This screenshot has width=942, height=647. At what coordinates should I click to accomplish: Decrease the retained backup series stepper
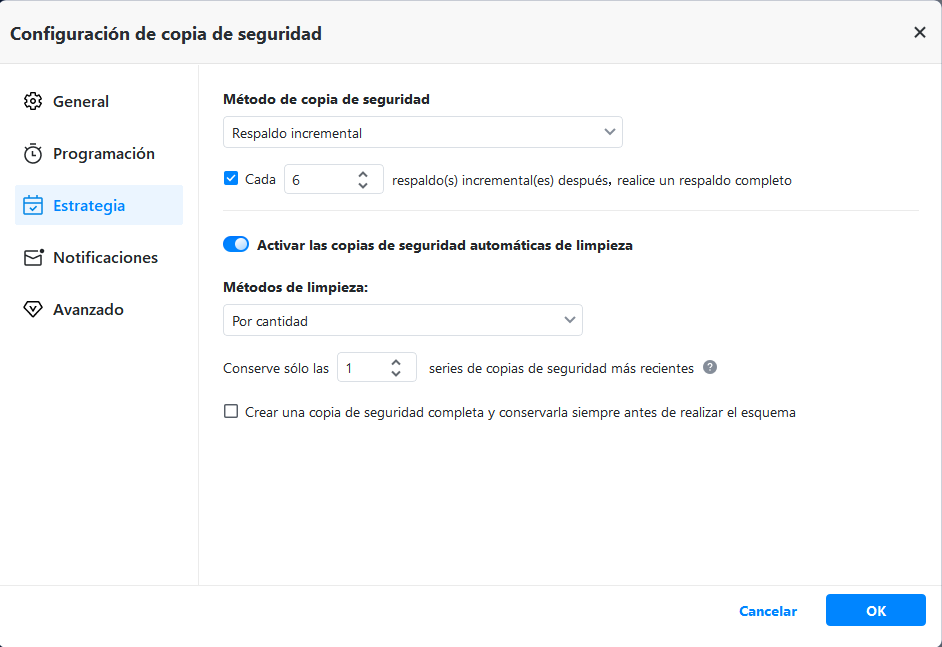tap(396, 374)
